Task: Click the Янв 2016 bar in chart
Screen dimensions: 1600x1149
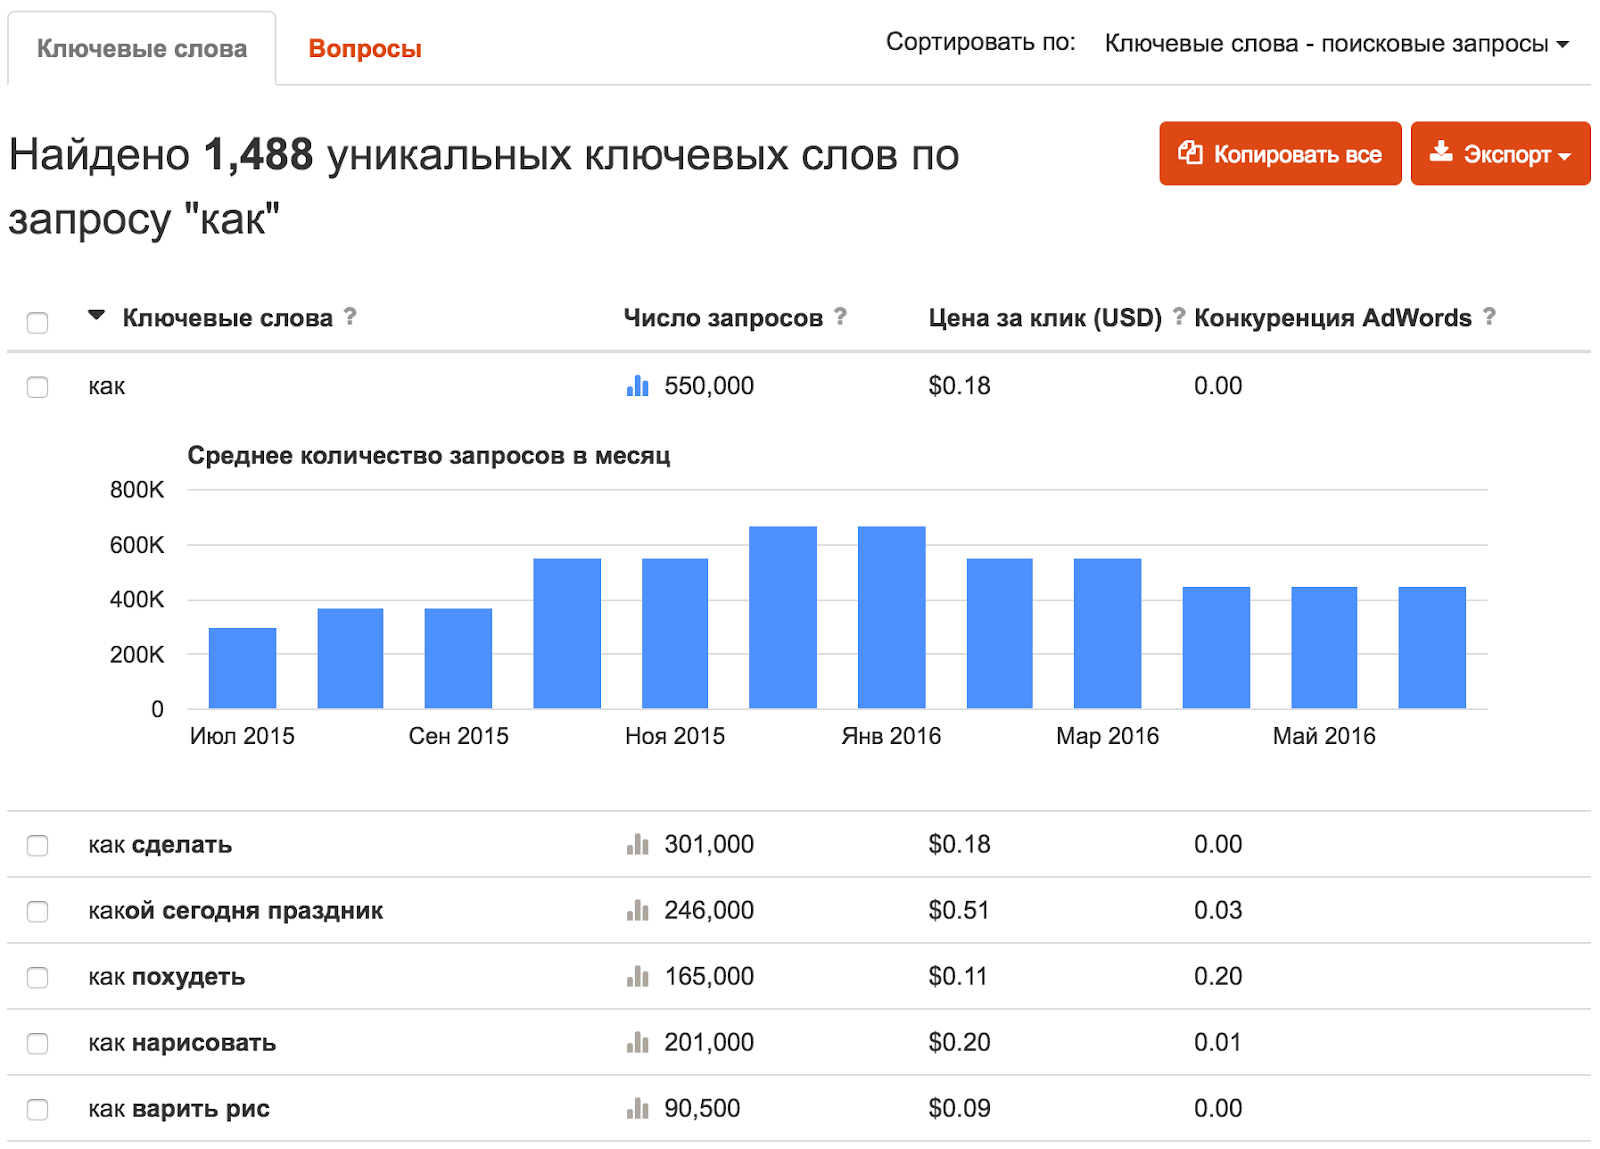Action: click(891, 617)
